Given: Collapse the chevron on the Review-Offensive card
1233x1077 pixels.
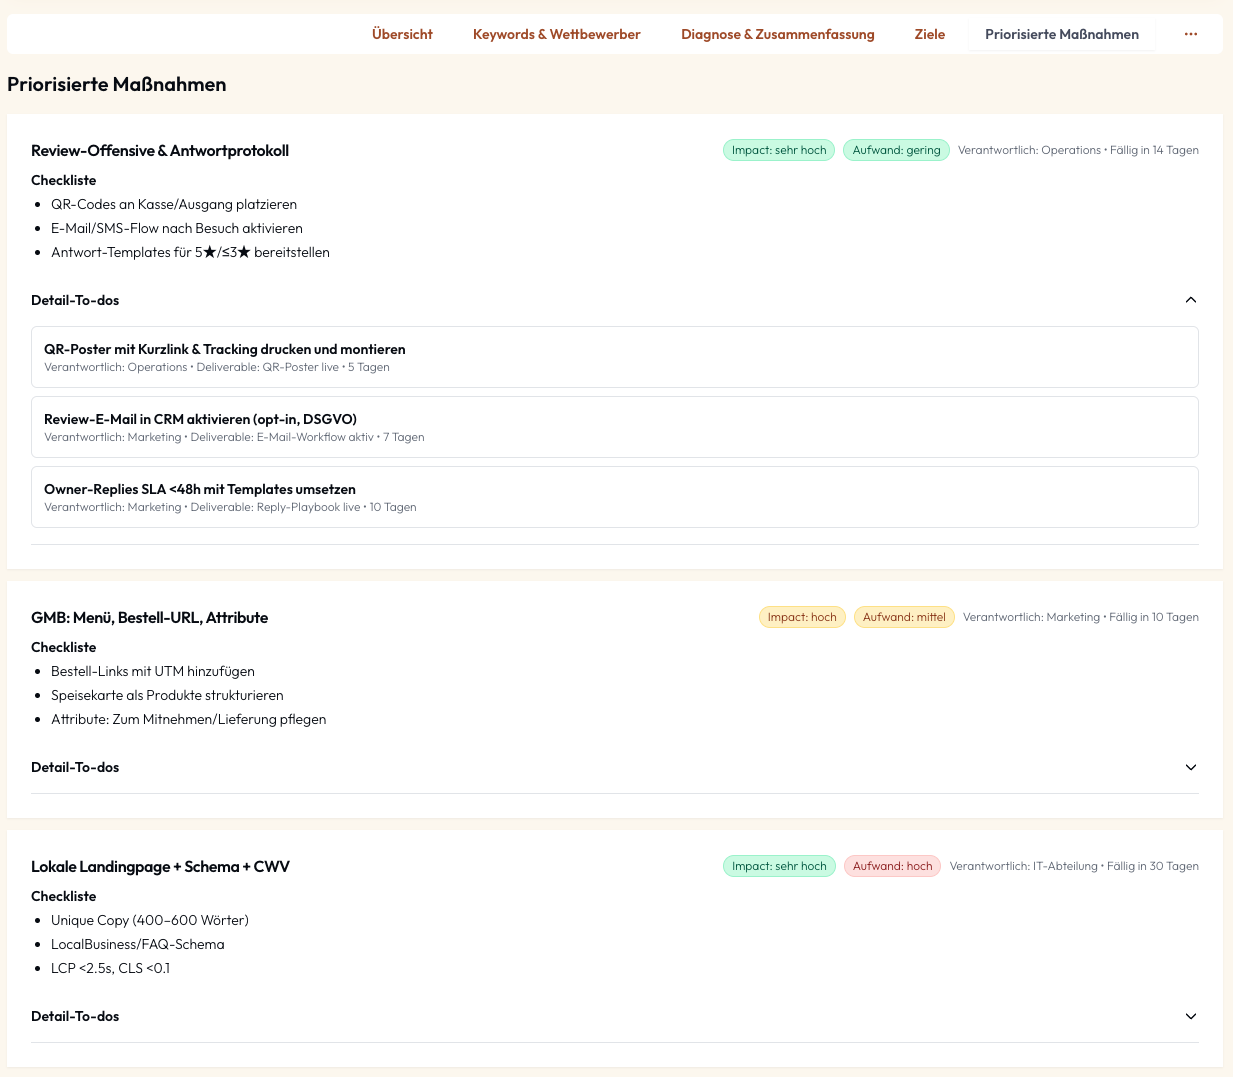Looking at the screenshot, I should [1190, 299].
